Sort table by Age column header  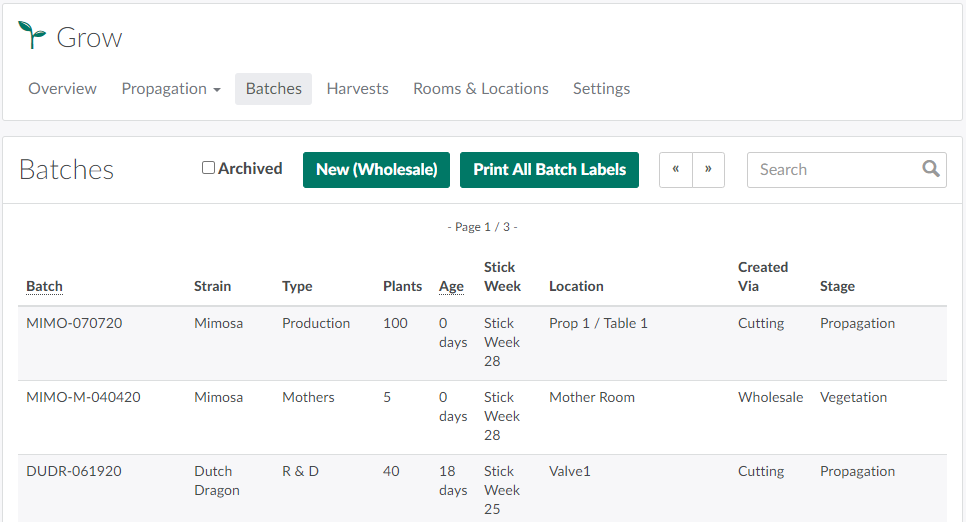click(451, 286)
